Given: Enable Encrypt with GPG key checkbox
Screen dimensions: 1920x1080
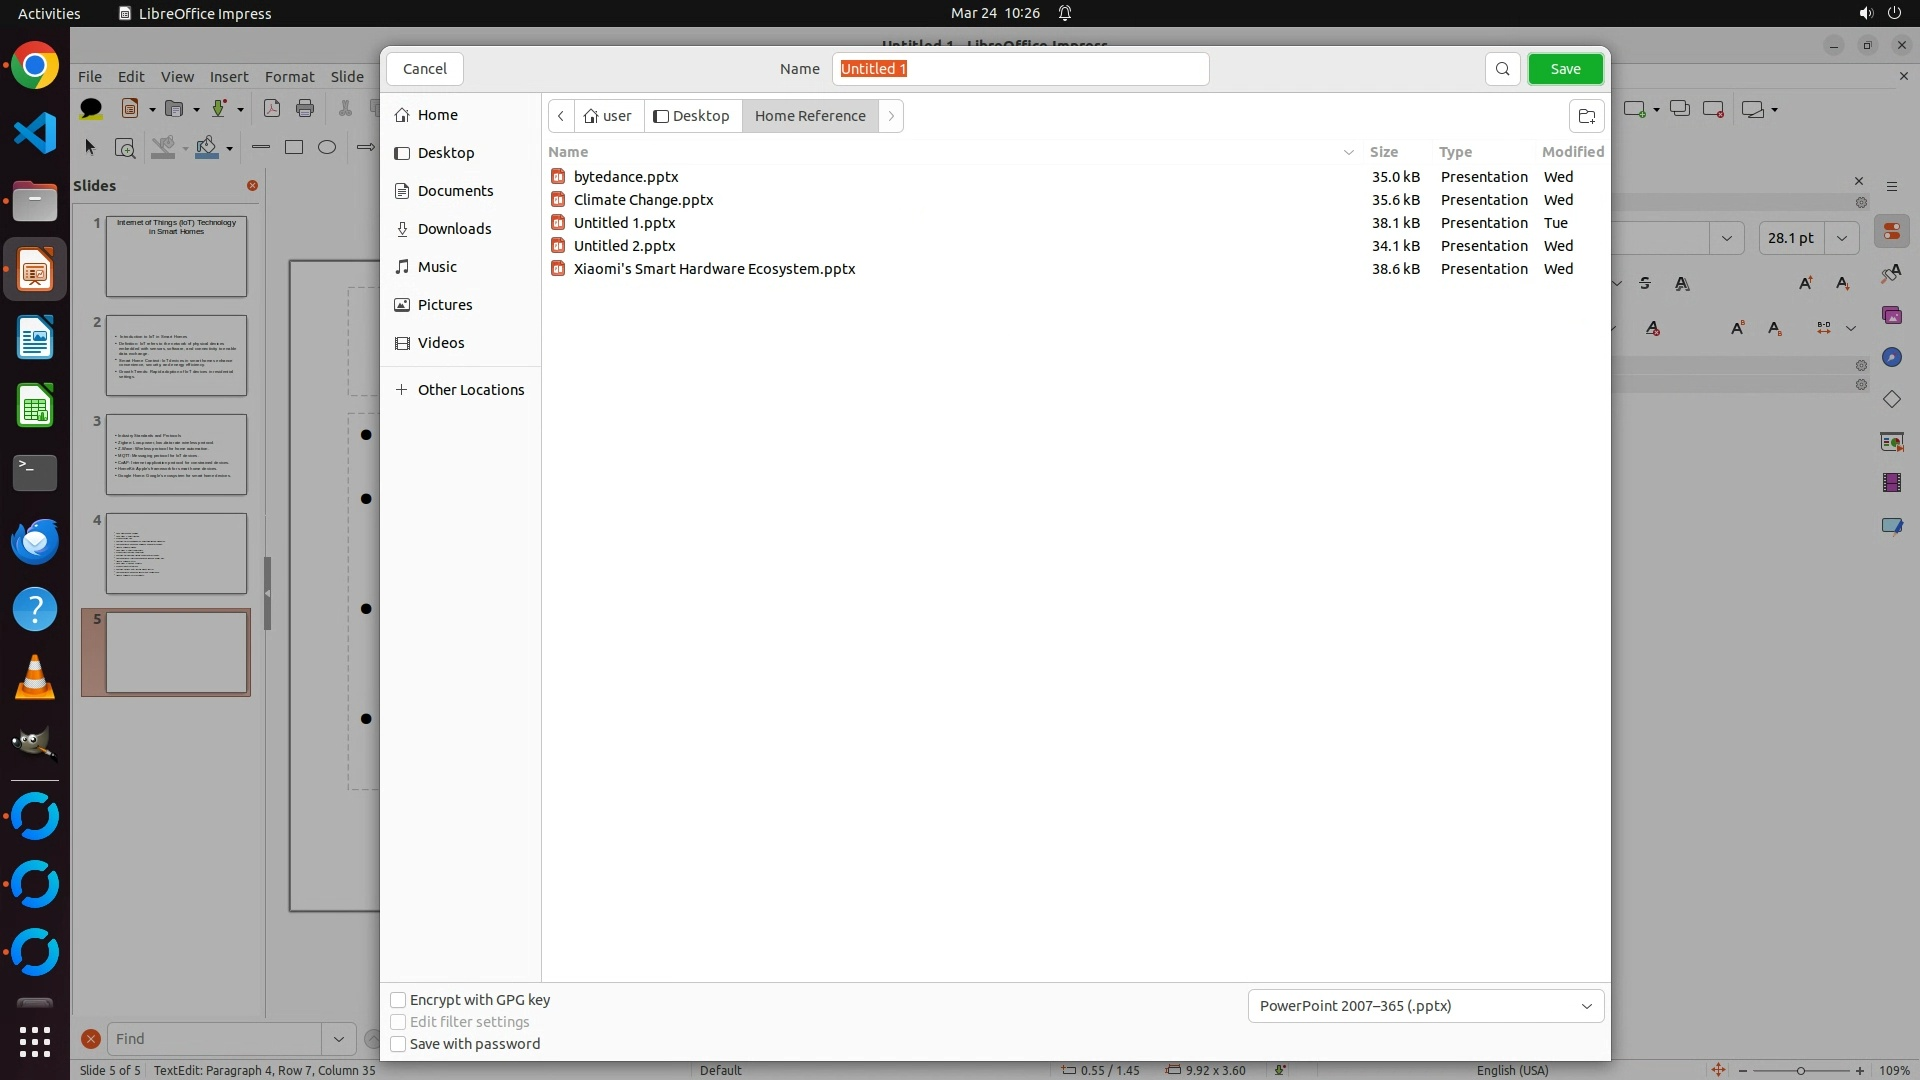Looking at the screenshot, I should [x=398, y=1000].
